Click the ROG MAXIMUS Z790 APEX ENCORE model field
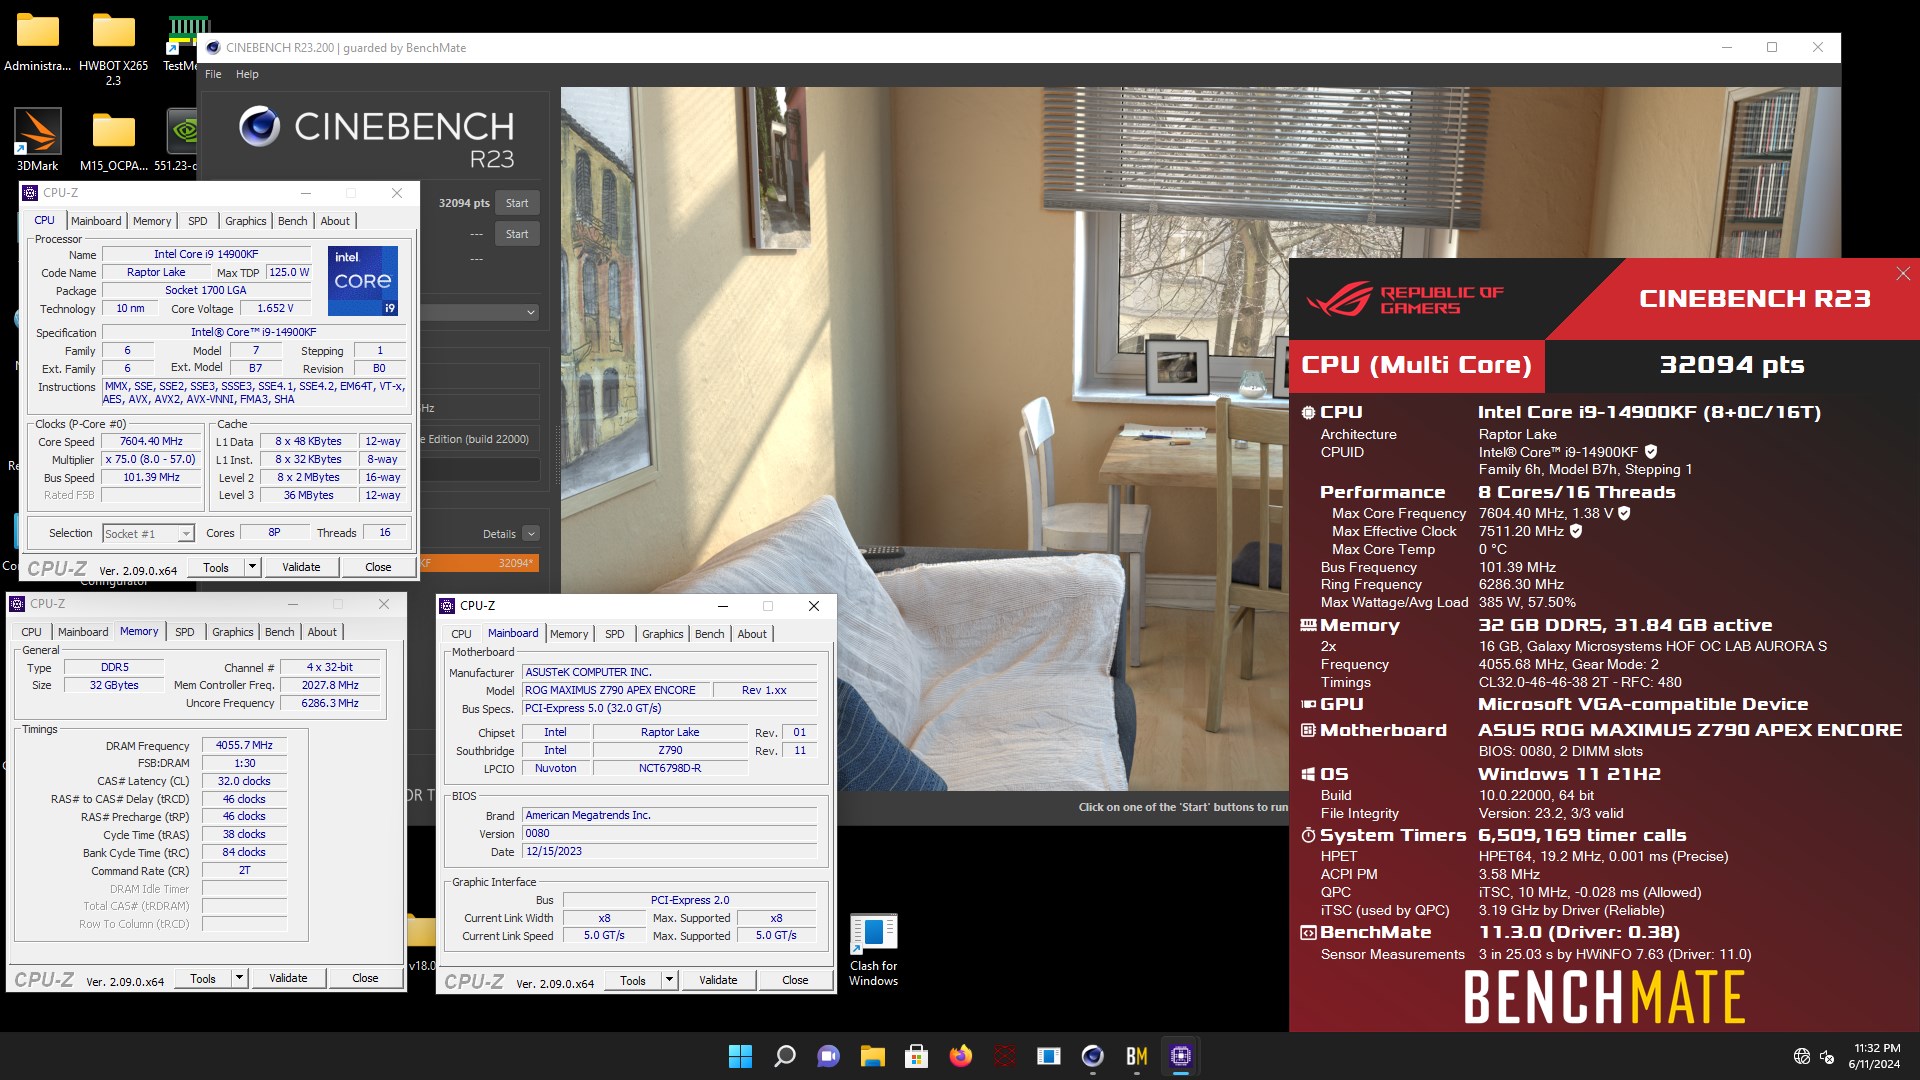This screenshot has width=1920, height=1080. [x=616, y=690]
